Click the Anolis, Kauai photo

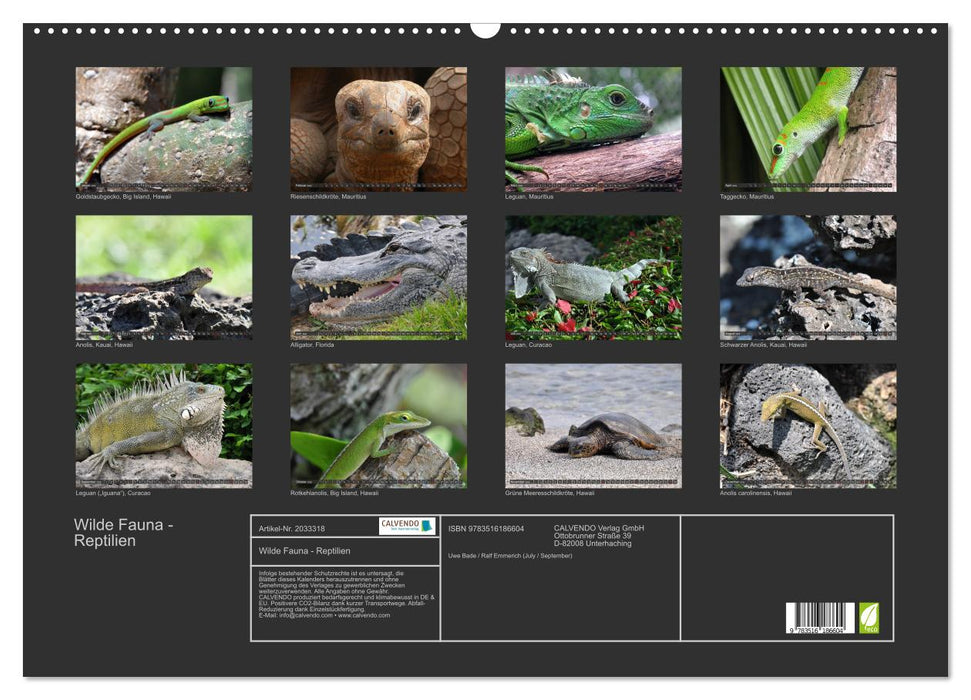(164, 277)
